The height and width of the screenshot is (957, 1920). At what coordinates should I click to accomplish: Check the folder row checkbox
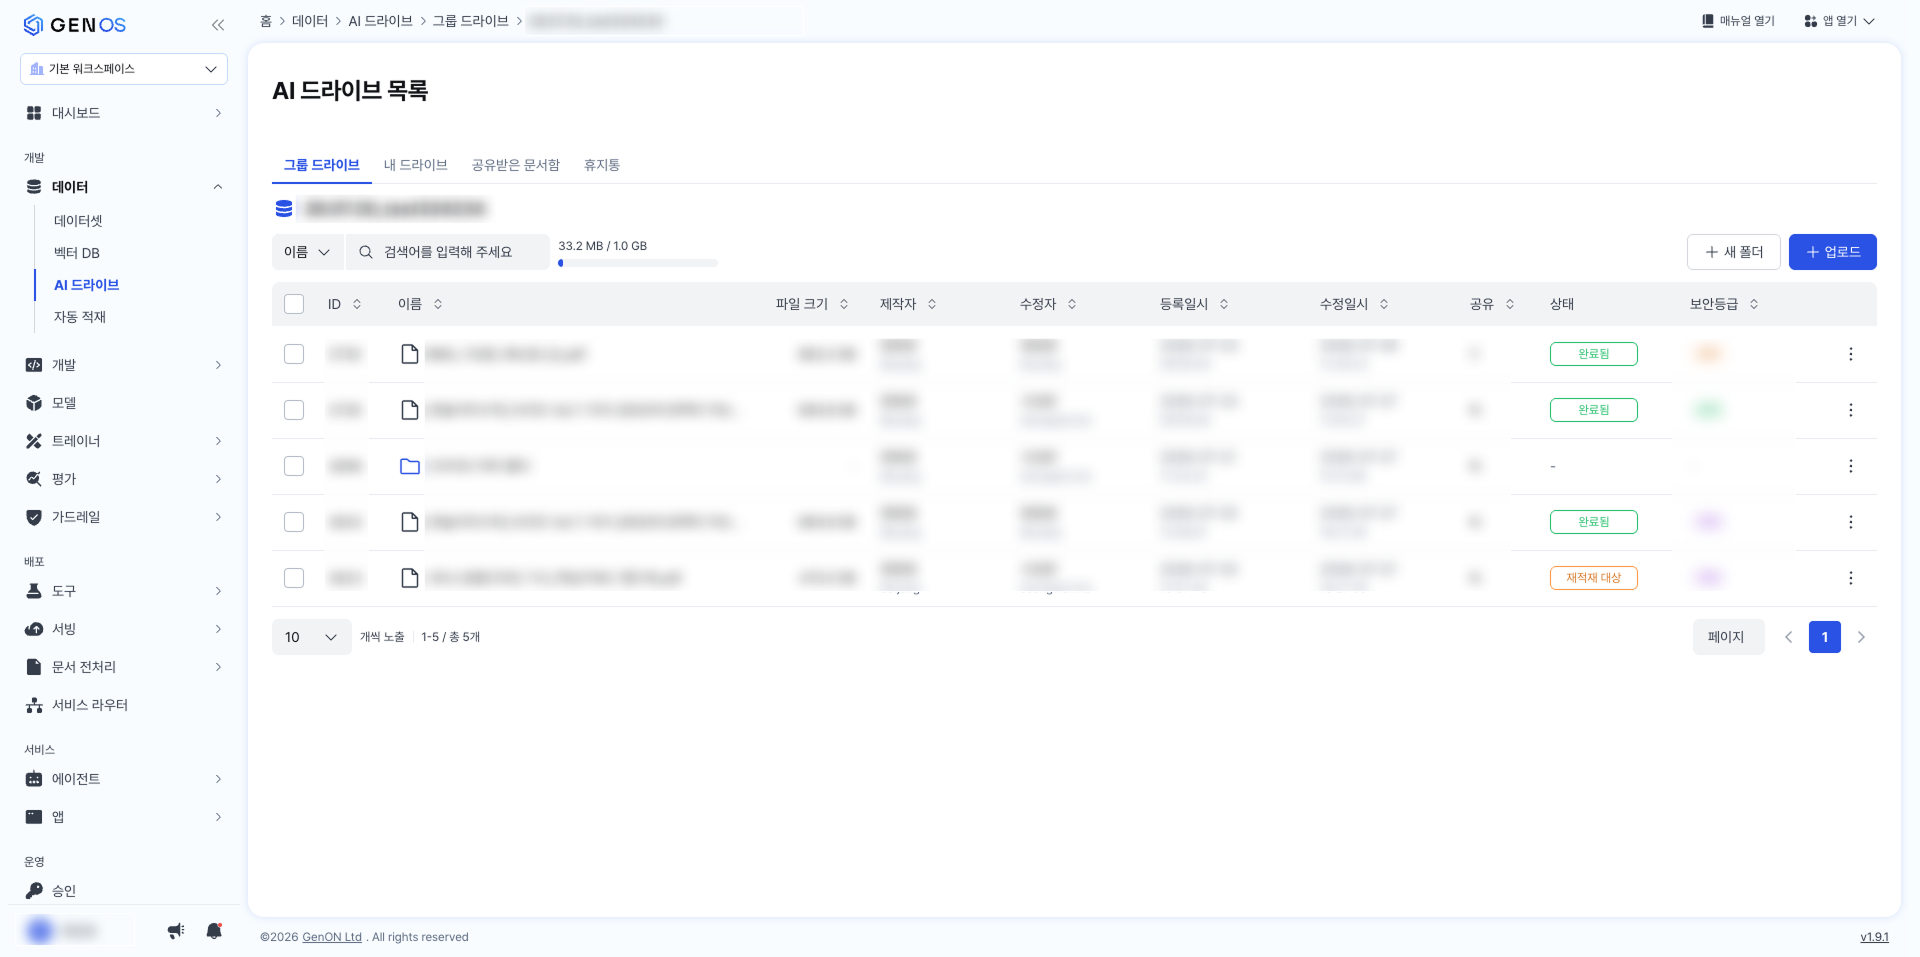pyautogui.click(x=294, y=466)
